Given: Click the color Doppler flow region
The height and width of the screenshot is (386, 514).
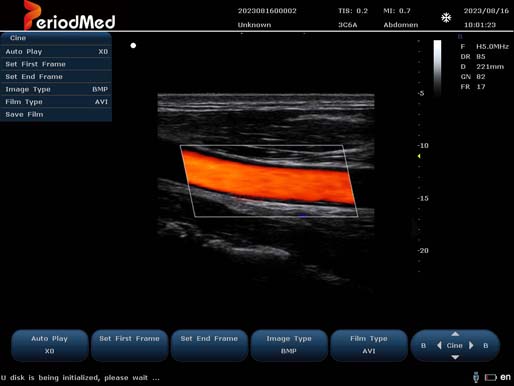Looking at the screenshot, I should pyautogui.click(x=269, y=177).
